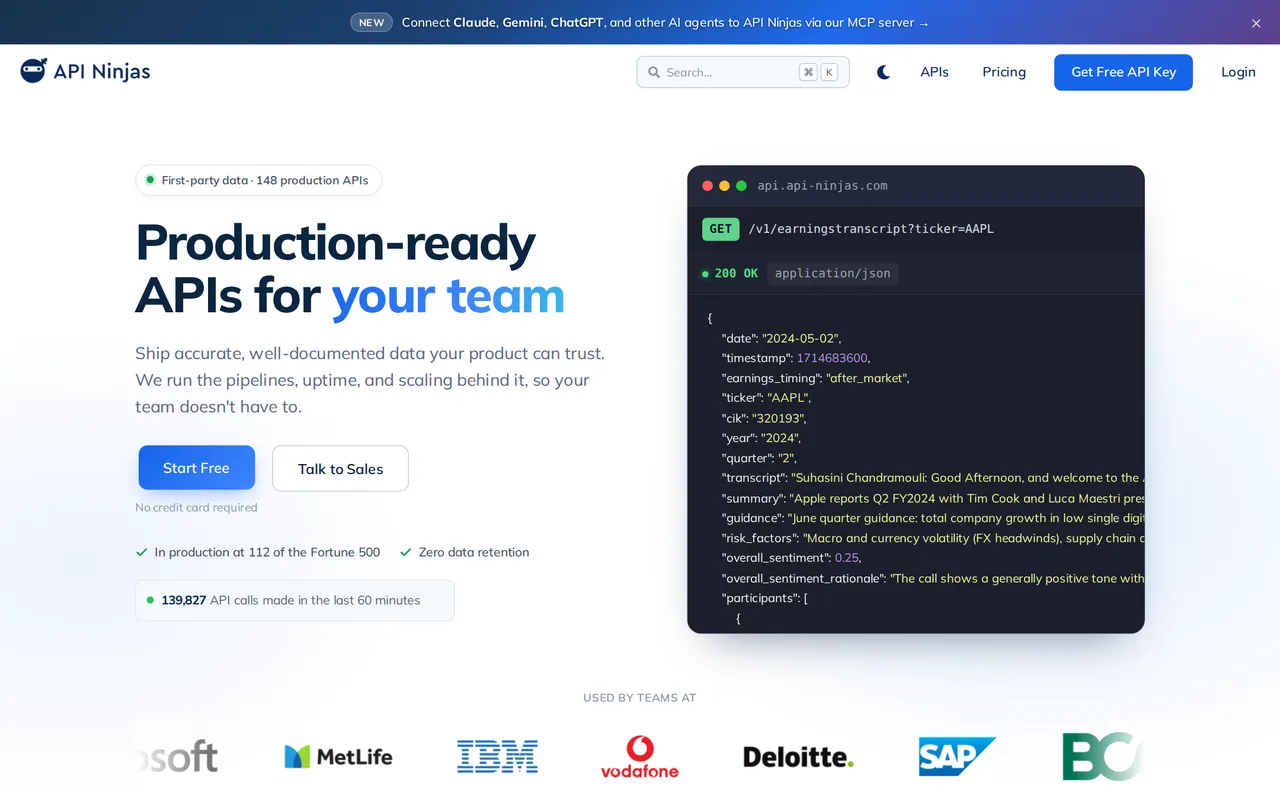Click the "date": "2024-05-02" line
This screenshot has height=800, width=1280.
coord(781,338)
